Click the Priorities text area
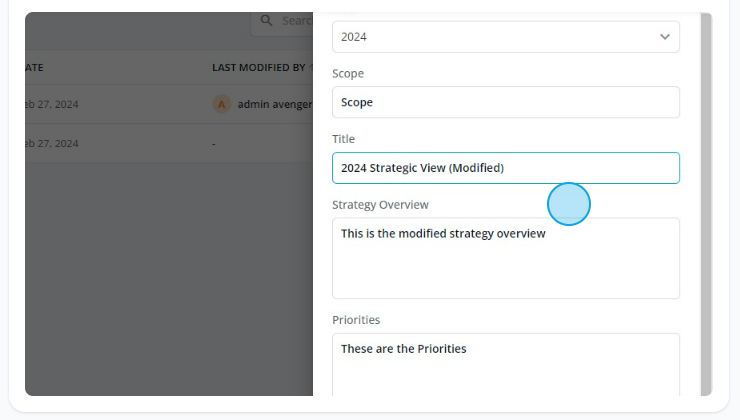The image size is (740, 420). pyautogui.click(x=505, y=364)
